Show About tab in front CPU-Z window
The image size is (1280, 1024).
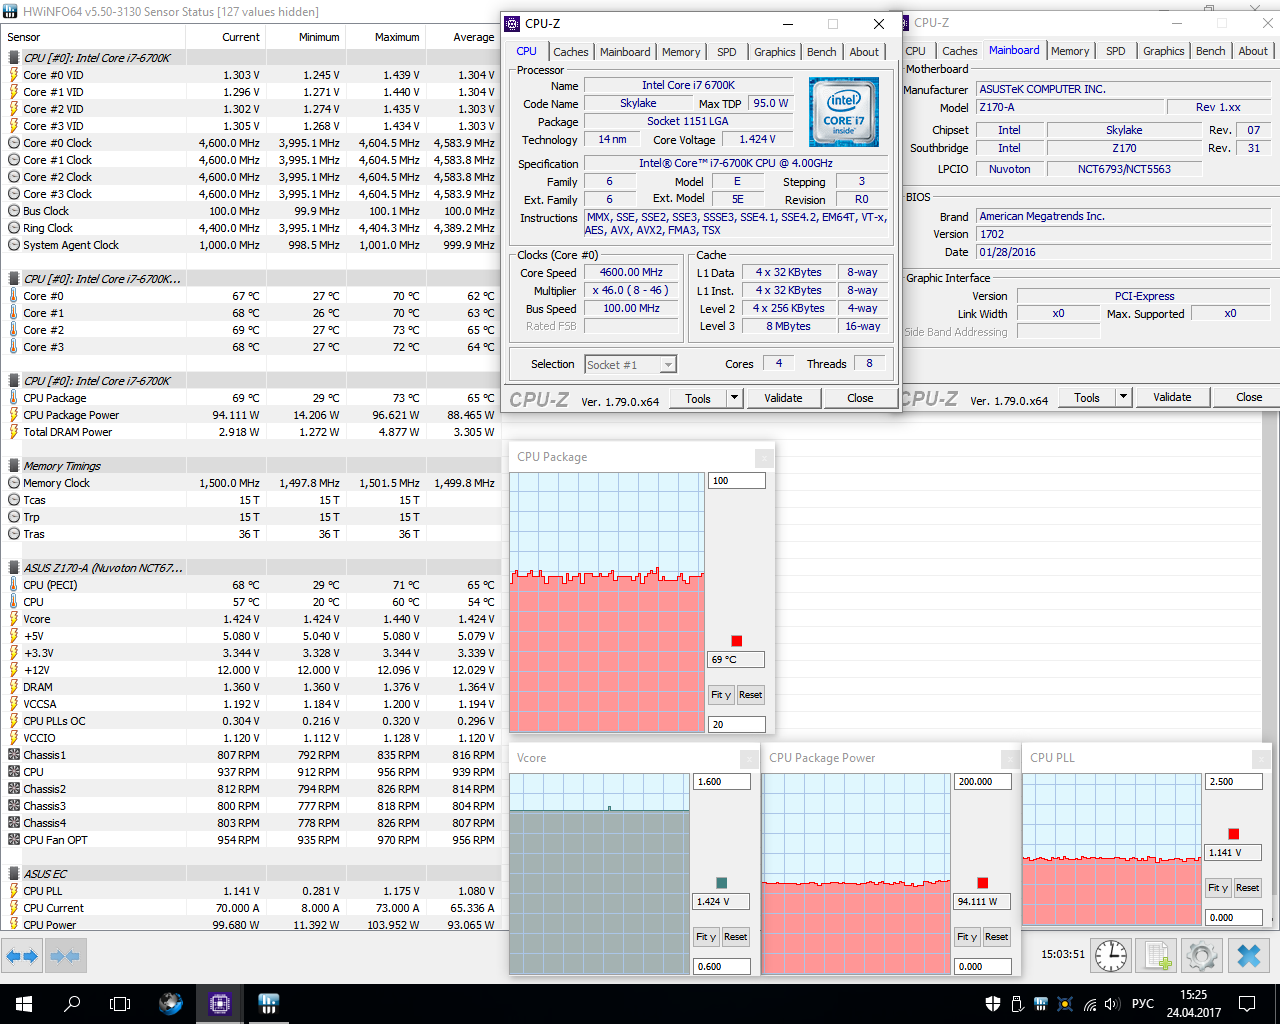pos(865,52)
